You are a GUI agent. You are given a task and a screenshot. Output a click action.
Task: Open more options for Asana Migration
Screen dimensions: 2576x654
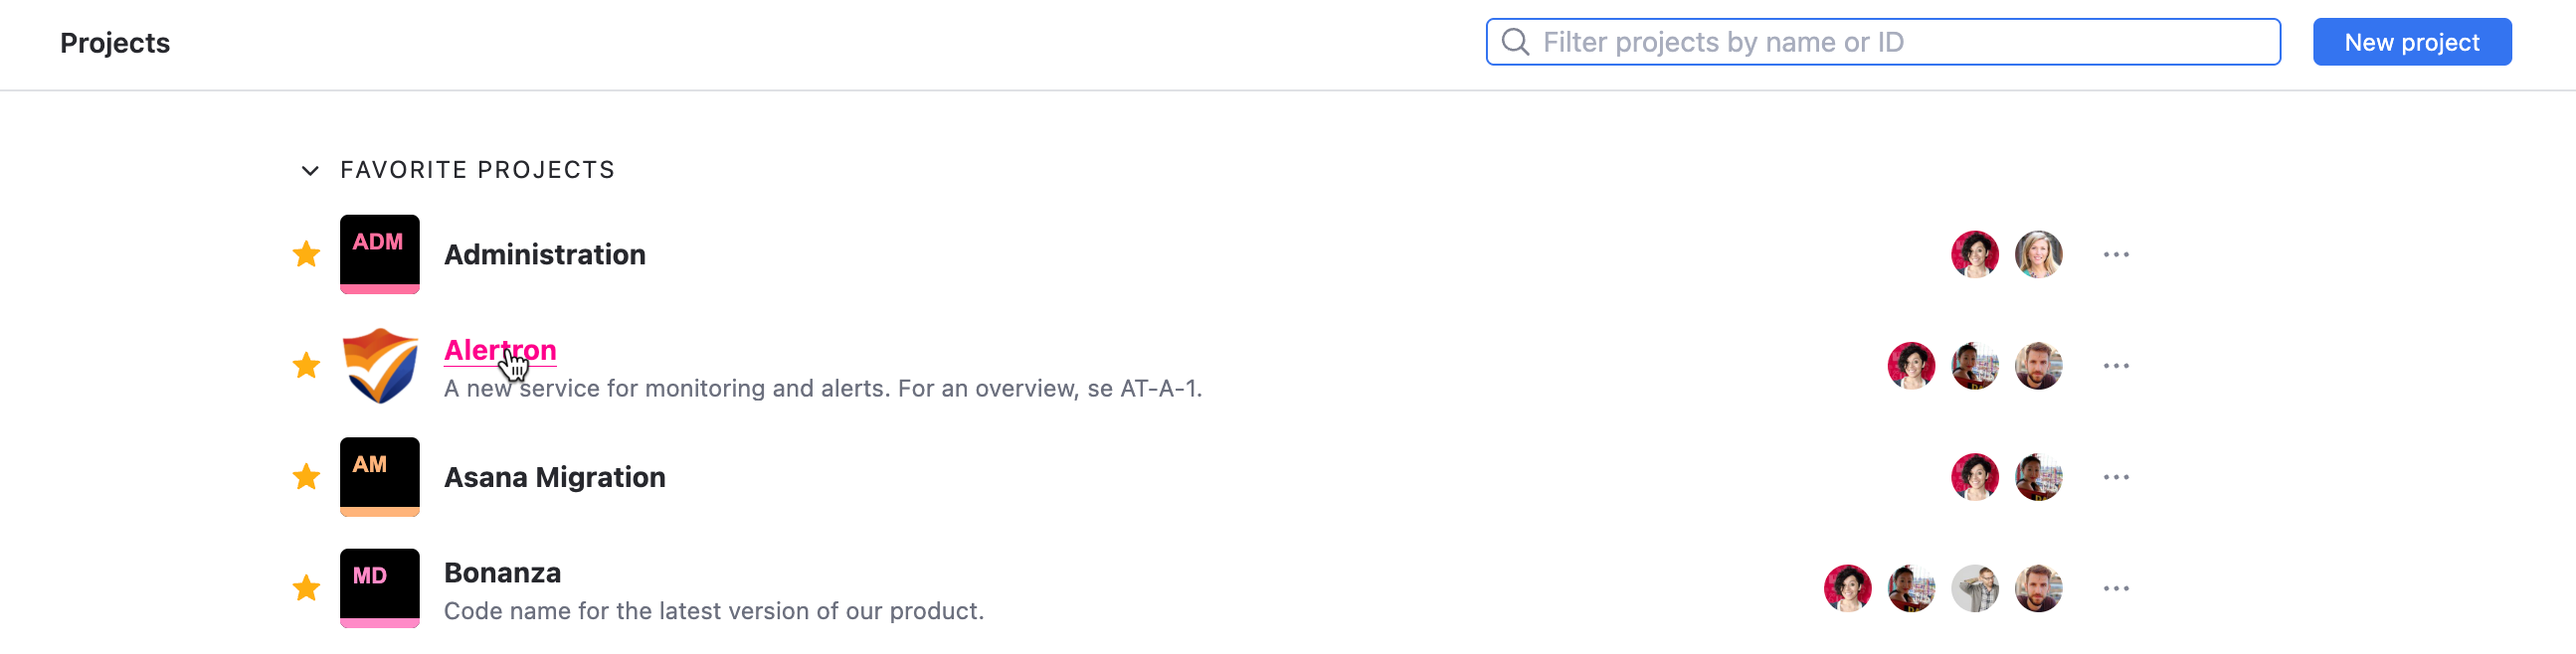[x=2115, y=476]
